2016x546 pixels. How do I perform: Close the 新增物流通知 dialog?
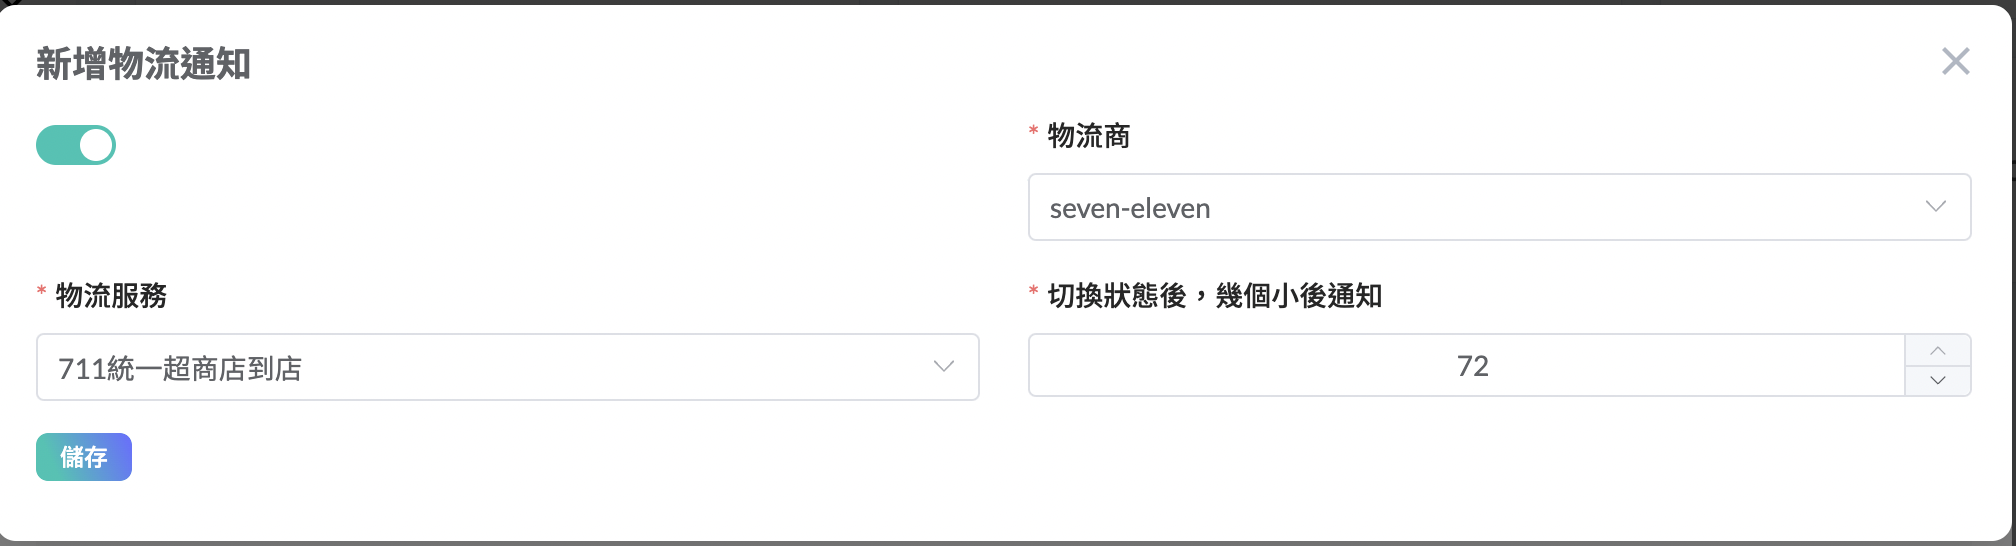tap(1955, 62)
